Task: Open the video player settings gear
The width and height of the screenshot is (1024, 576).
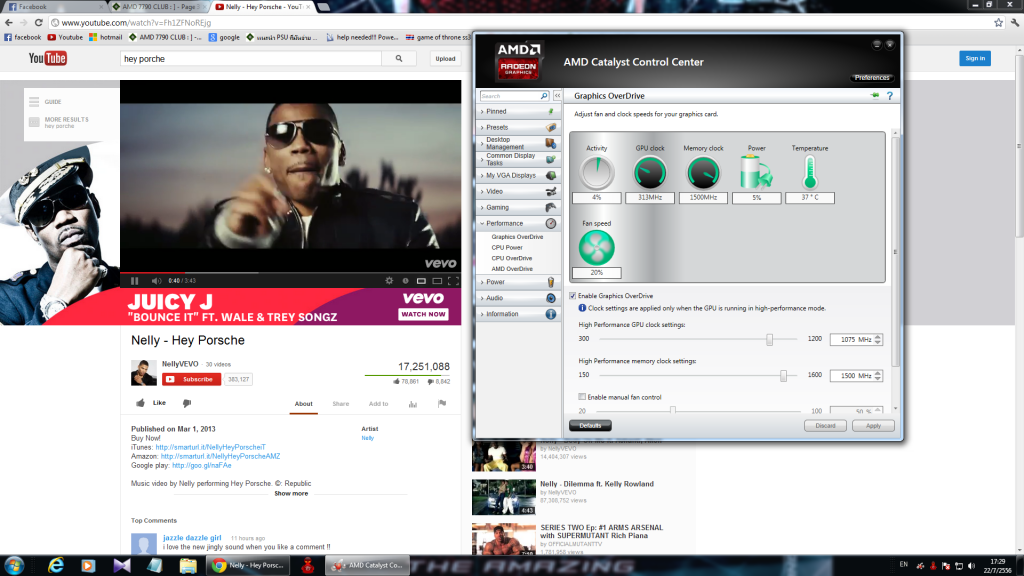Action: point(389,281)
